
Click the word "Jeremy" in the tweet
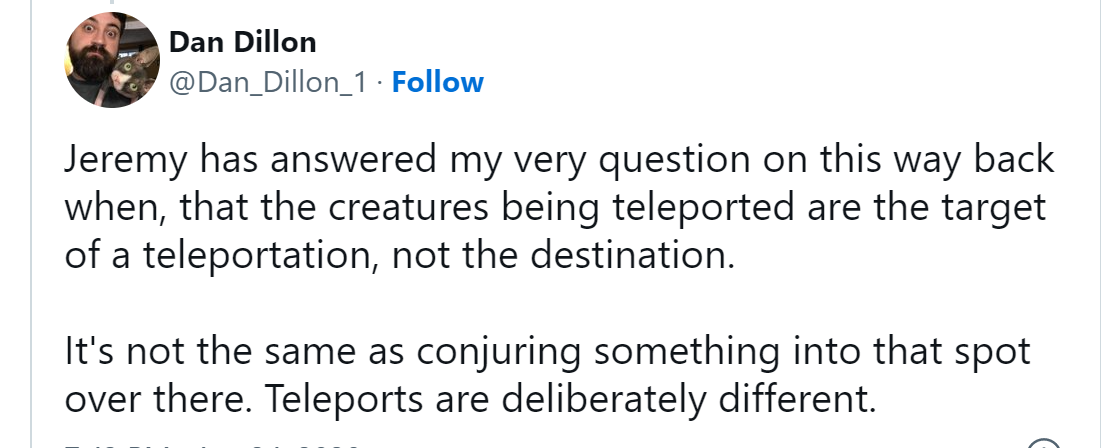tap(126, 161)
